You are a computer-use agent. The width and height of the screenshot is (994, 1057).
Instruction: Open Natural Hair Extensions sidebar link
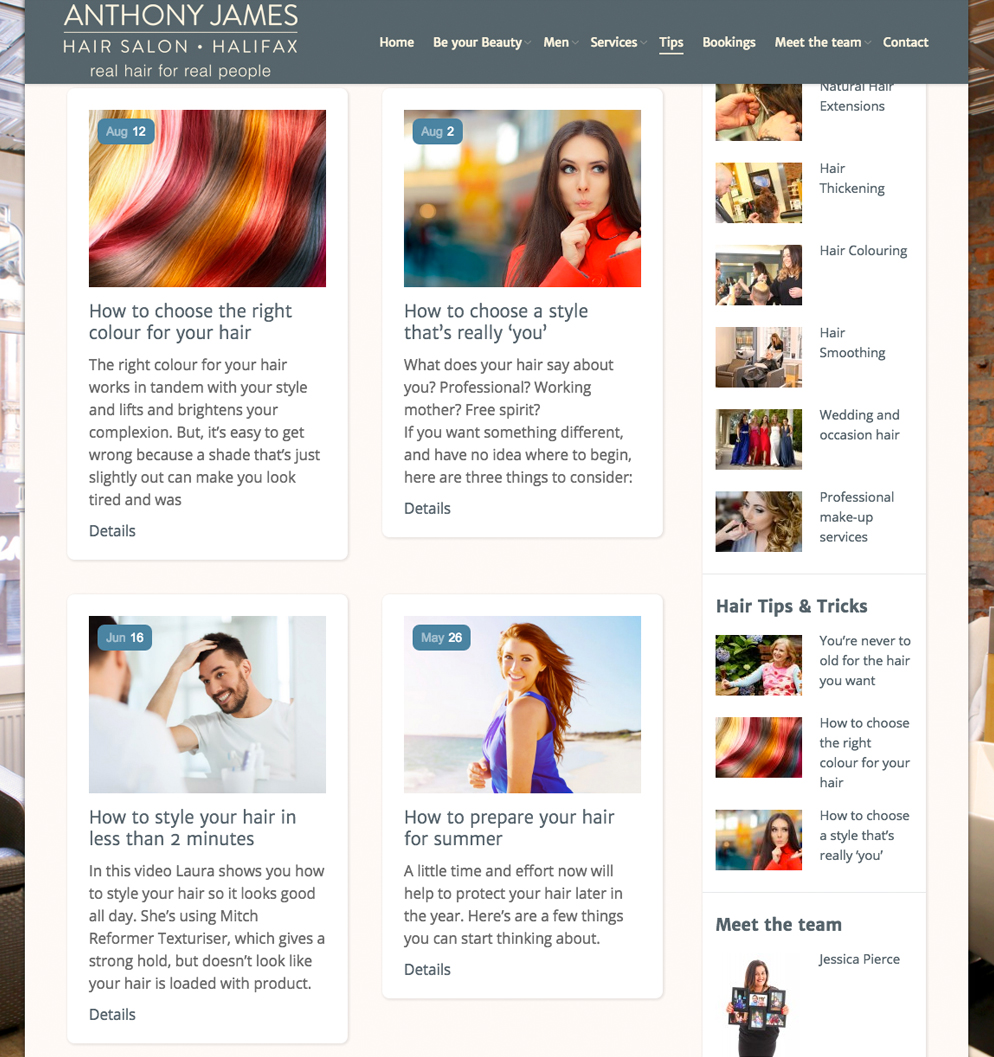point(856,96)
